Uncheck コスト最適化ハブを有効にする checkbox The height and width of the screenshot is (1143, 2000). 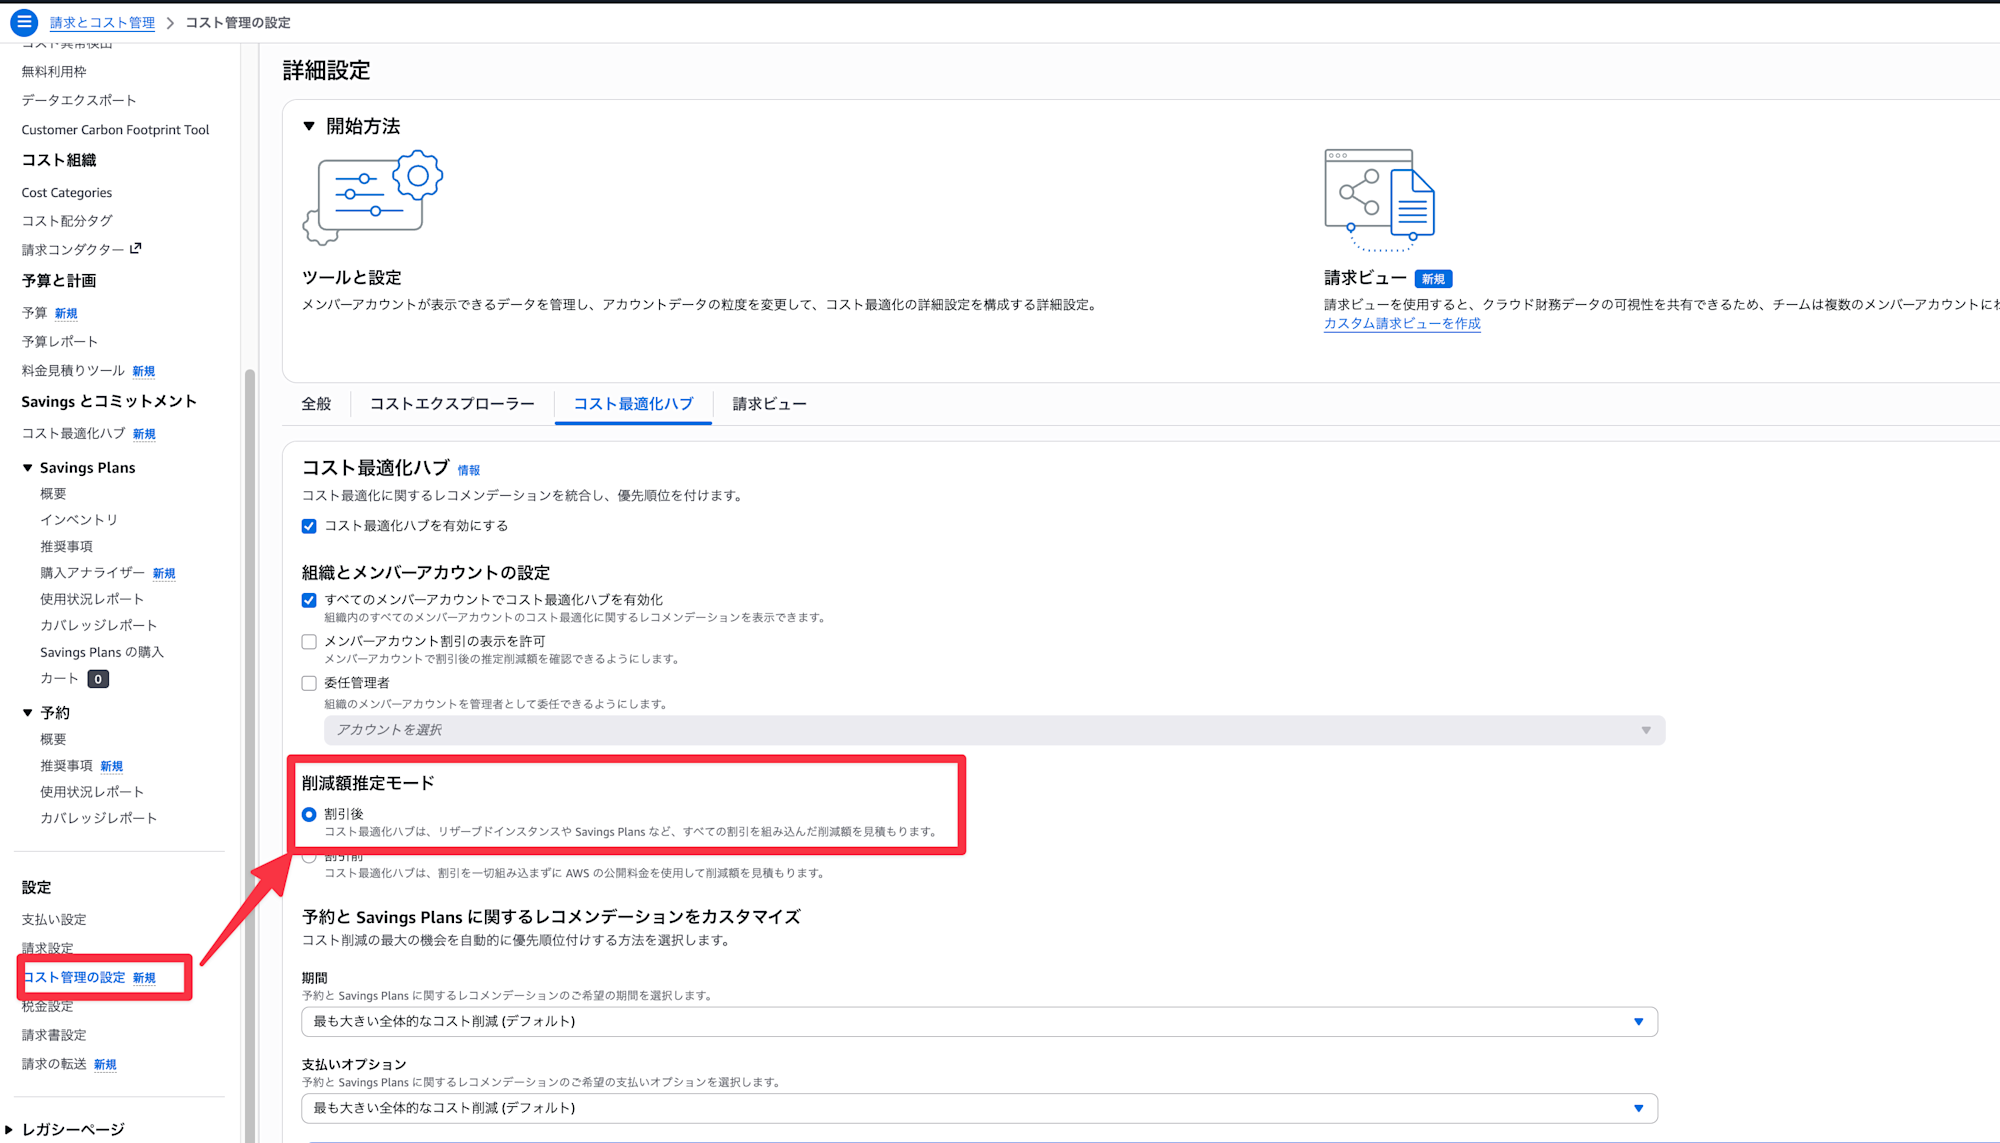(309, 526)
